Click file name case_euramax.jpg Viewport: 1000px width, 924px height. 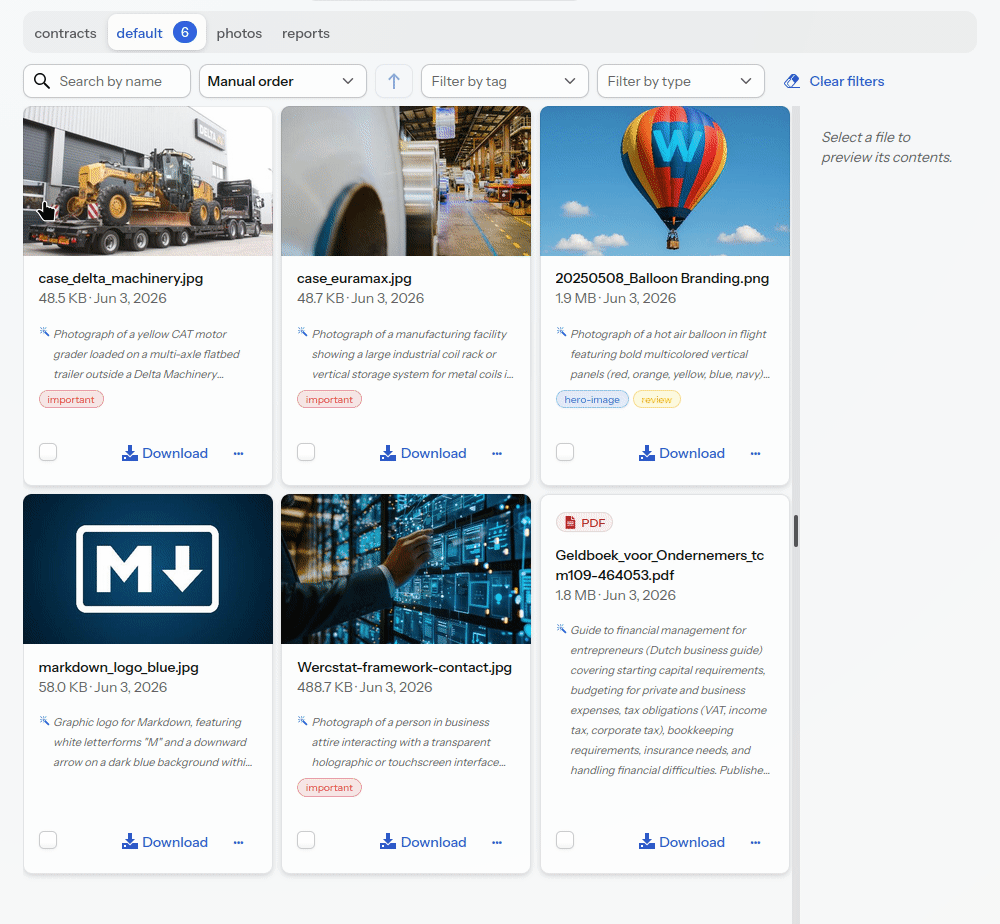pos(354,278)
